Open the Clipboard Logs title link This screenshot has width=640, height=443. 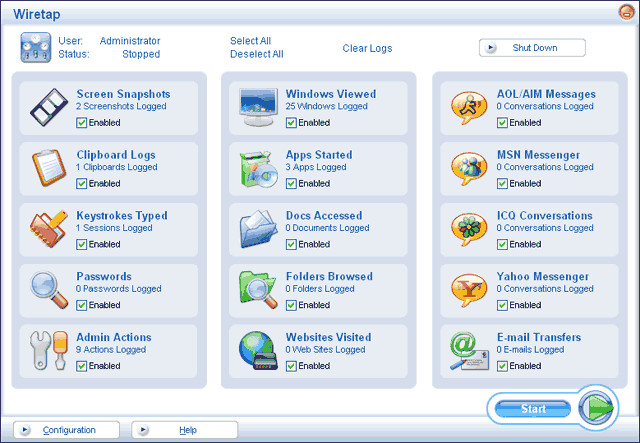[116, 155]
